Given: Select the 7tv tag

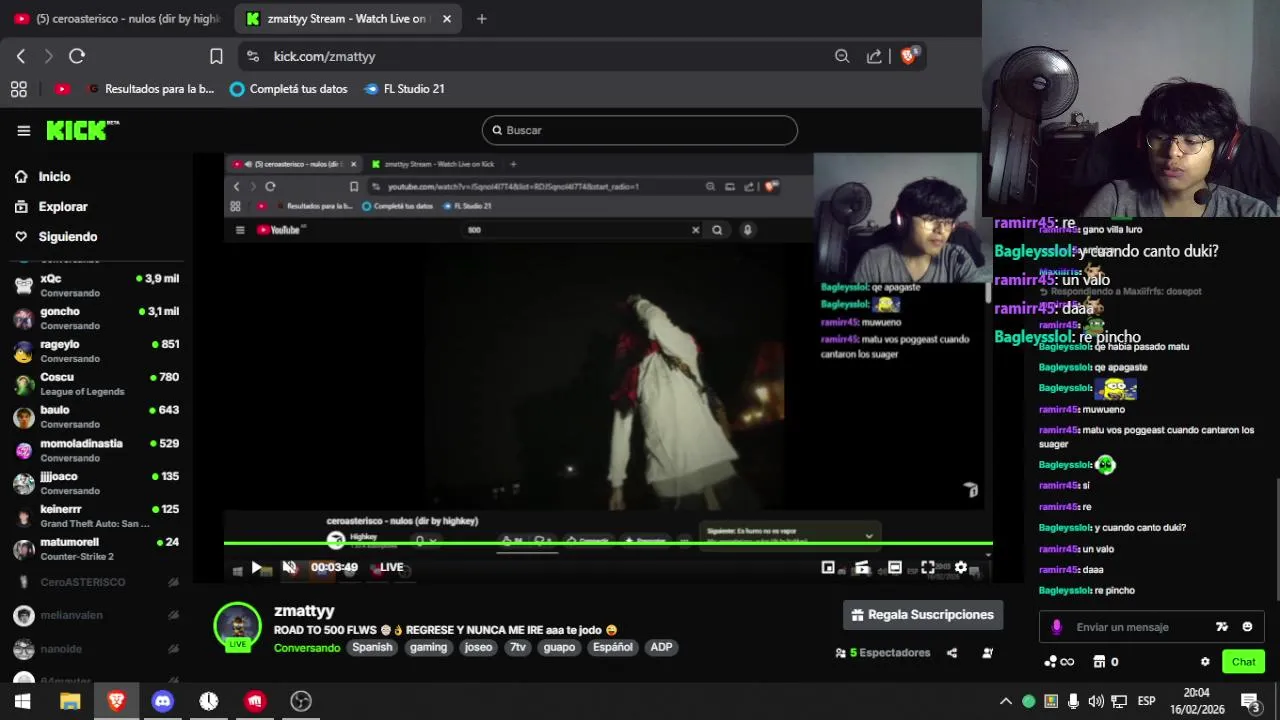Looking at the screenshot, I should [517, 647].
